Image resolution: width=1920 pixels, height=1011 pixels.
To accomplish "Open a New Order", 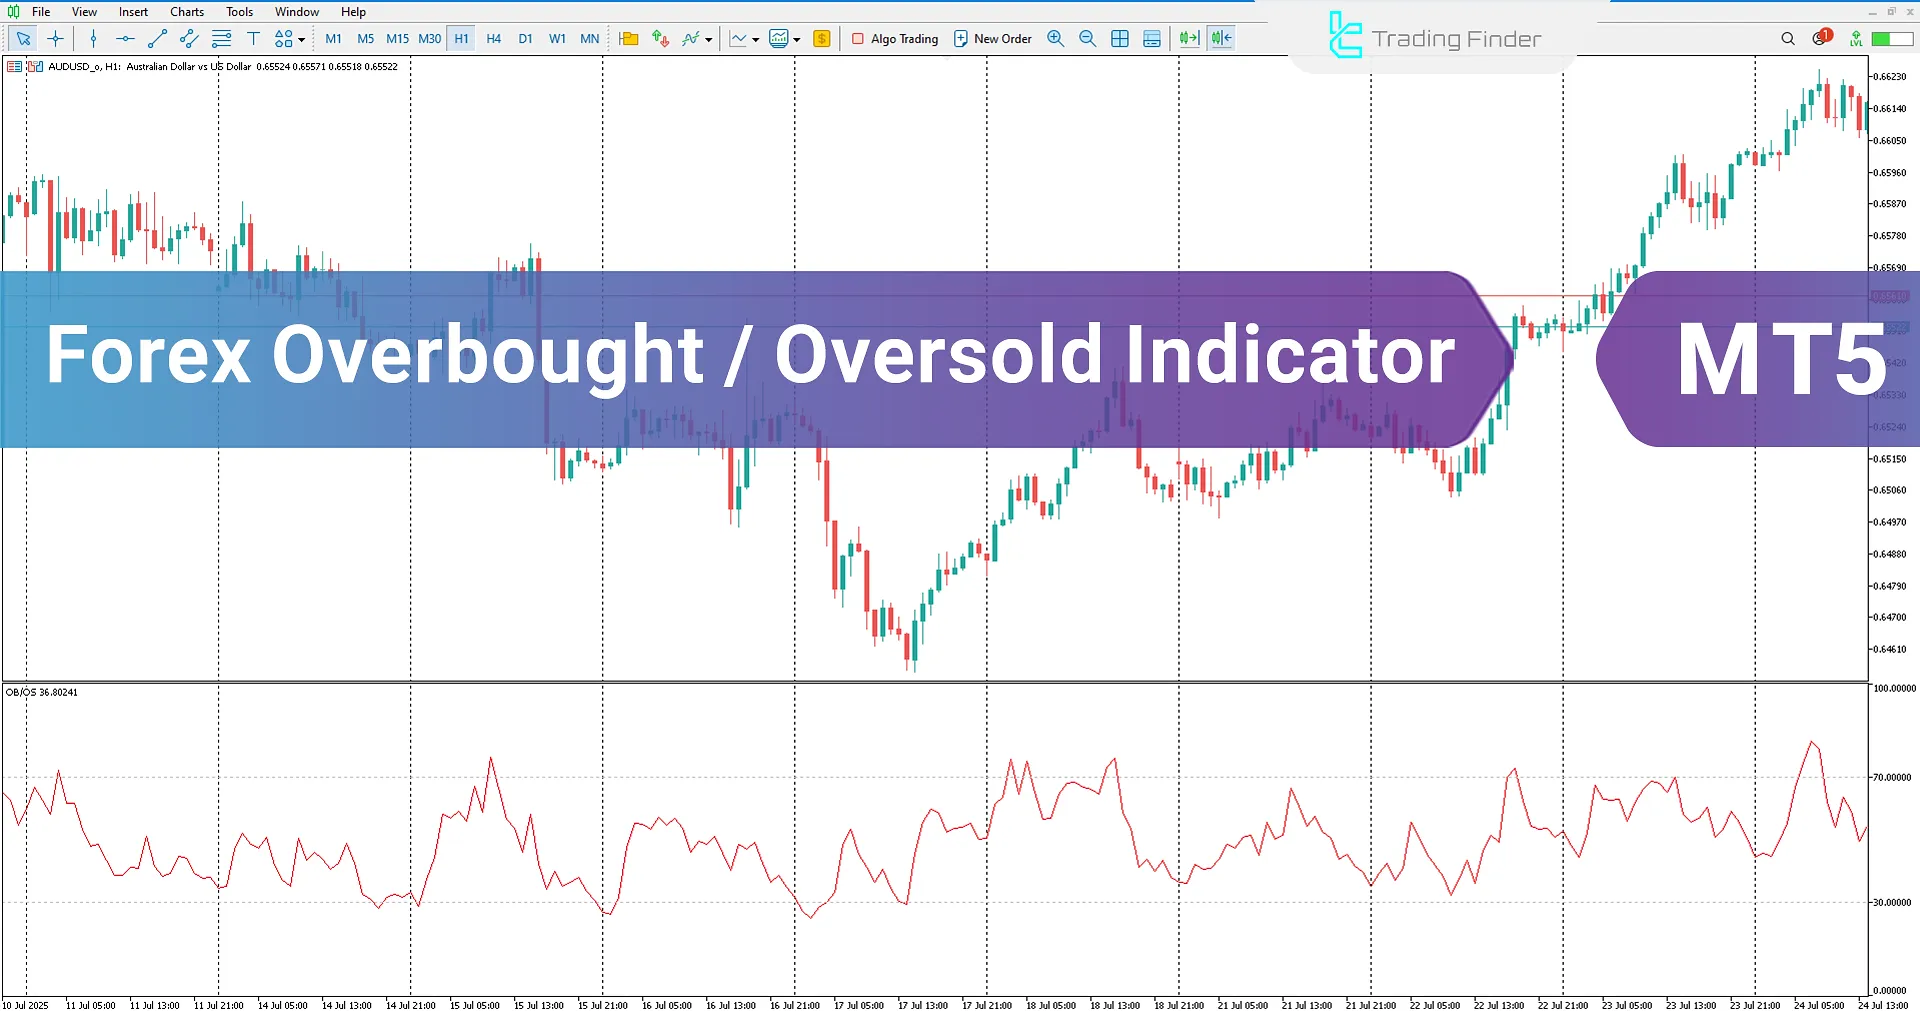I will pyautogui.click(x=993, y=39).
